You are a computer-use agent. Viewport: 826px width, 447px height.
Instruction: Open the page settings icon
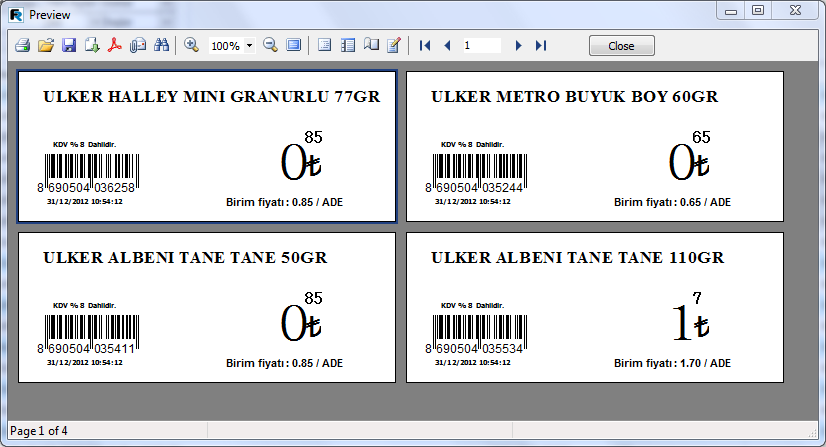pos(371,45)
